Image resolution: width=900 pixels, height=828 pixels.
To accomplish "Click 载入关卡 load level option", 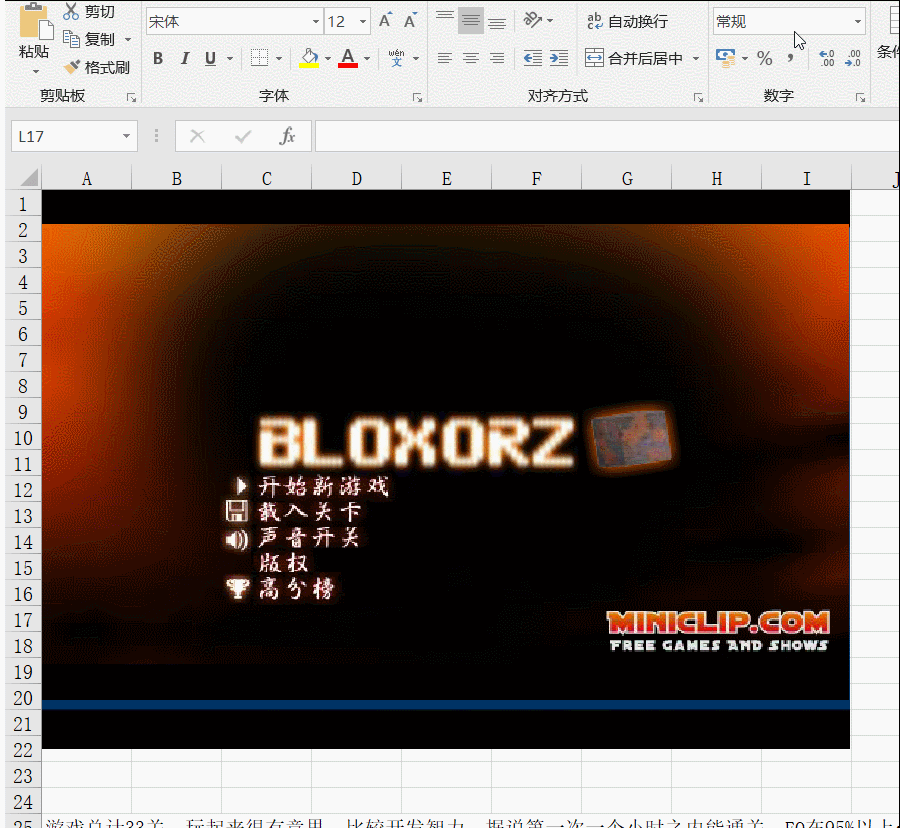I will point(310,511).
